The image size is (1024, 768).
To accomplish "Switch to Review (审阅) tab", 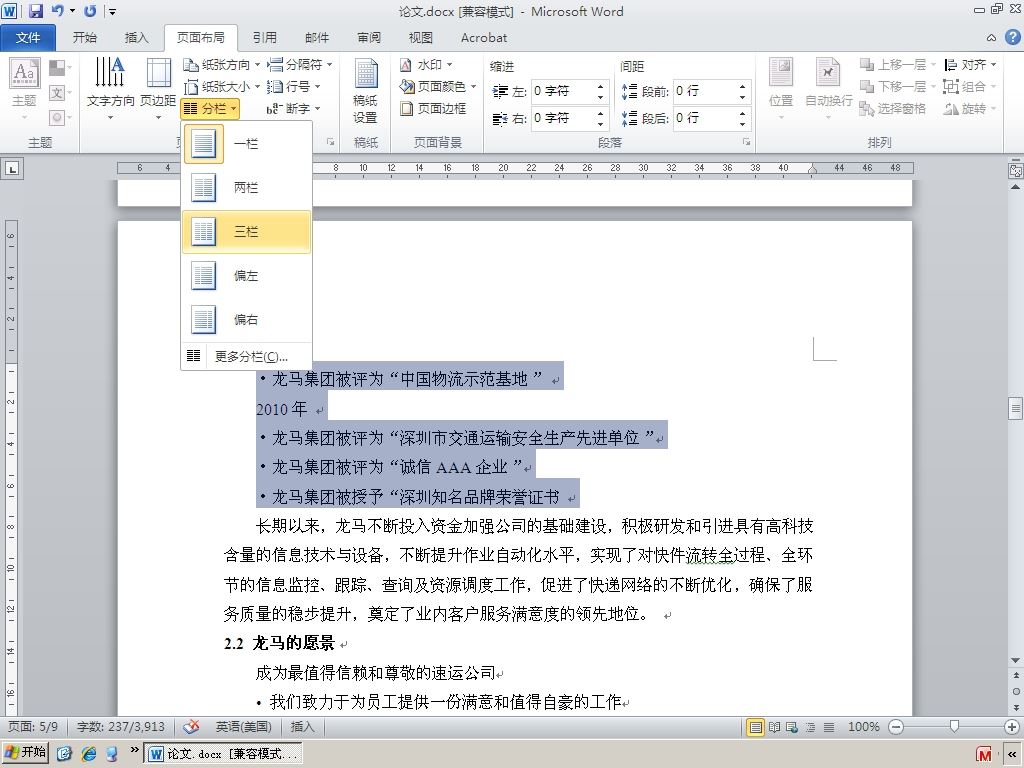I will (369, 38).
